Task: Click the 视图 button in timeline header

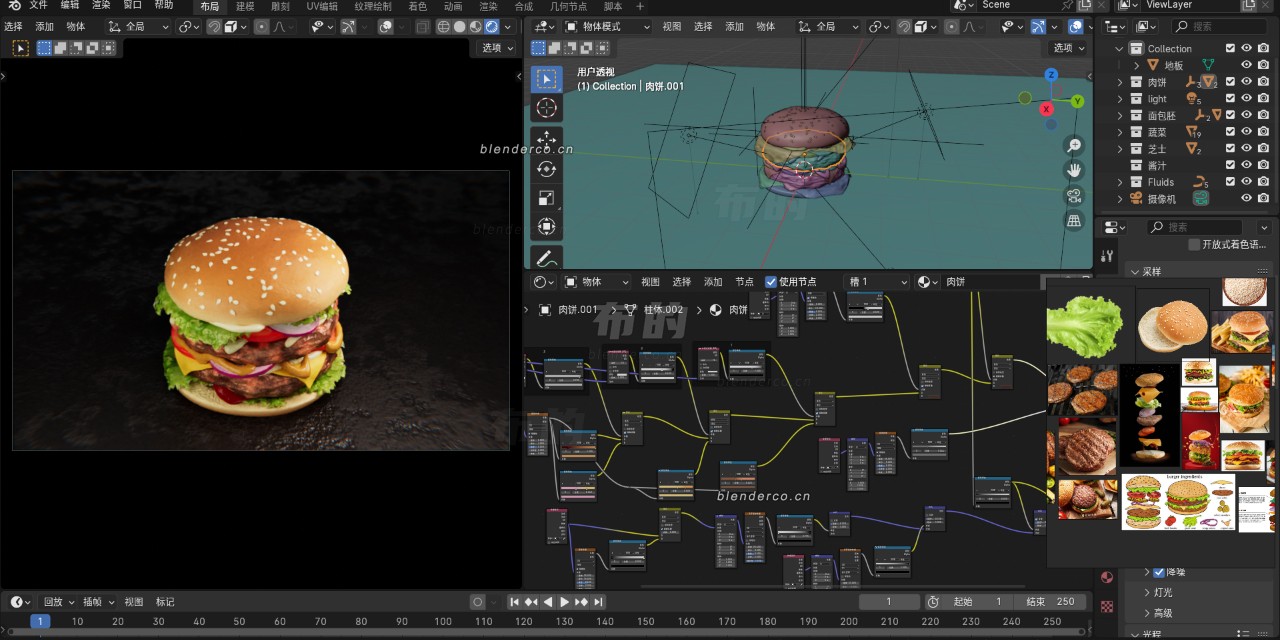Action: coord(134,602)
